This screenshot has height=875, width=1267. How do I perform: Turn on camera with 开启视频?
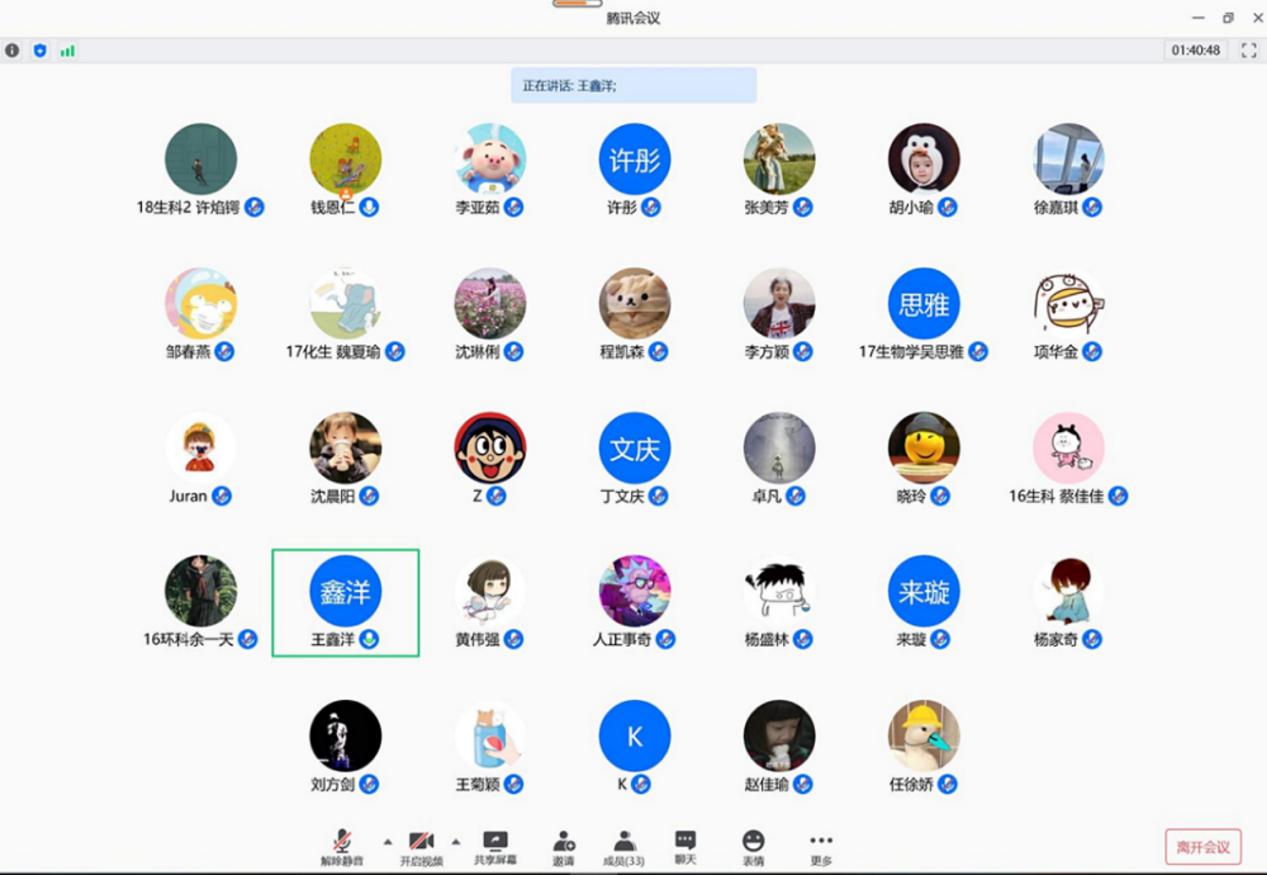[x=421, y=846]
